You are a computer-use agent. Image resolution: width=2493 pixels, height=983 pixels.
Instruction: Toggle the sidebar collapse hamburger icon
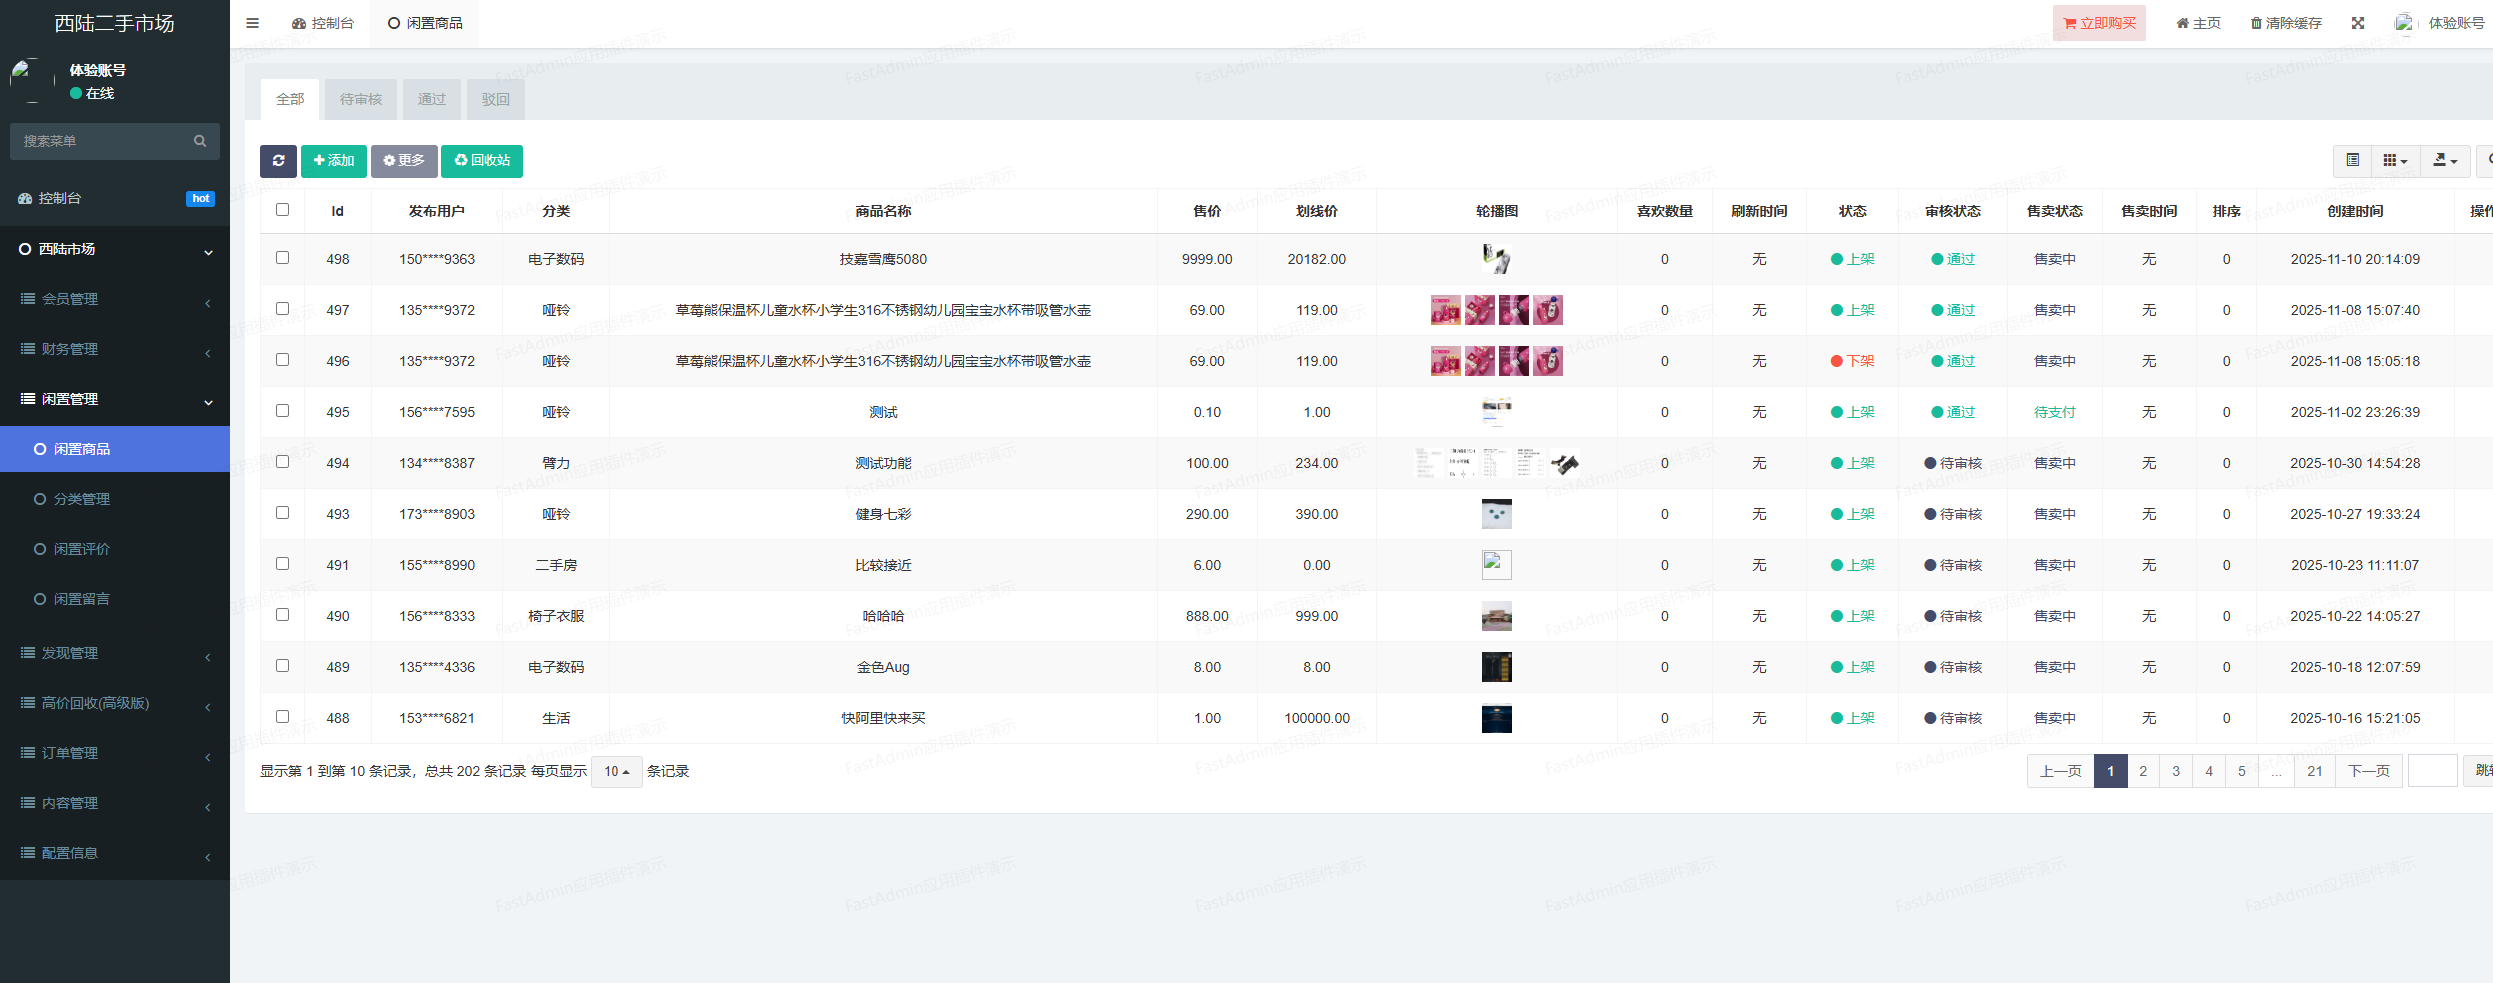click(x=251, y=22)
